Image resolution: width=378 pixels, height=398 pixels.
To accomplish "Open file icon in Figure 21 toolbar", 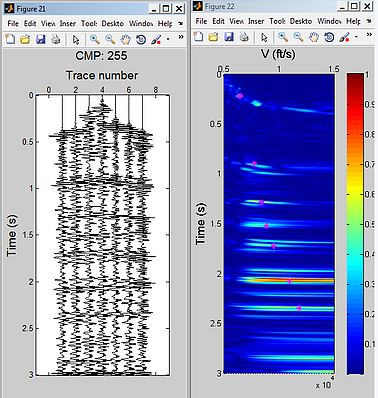I will [x=25, y=40].
